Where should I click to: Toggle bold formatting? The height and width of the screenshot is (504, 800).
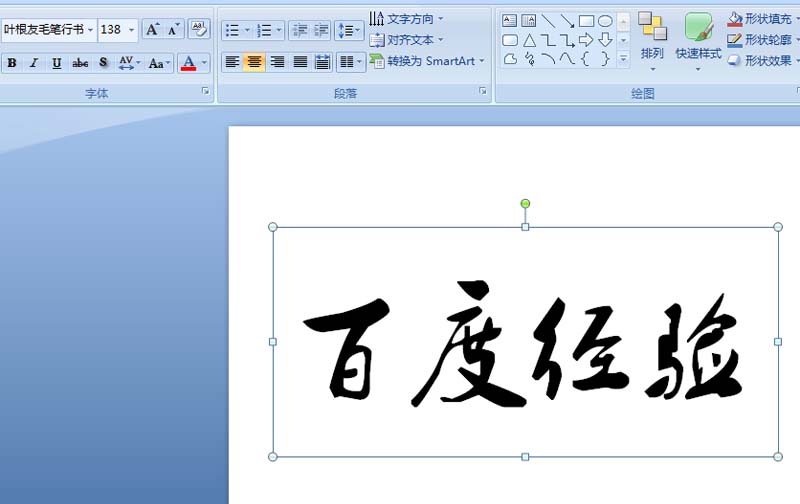12,63
